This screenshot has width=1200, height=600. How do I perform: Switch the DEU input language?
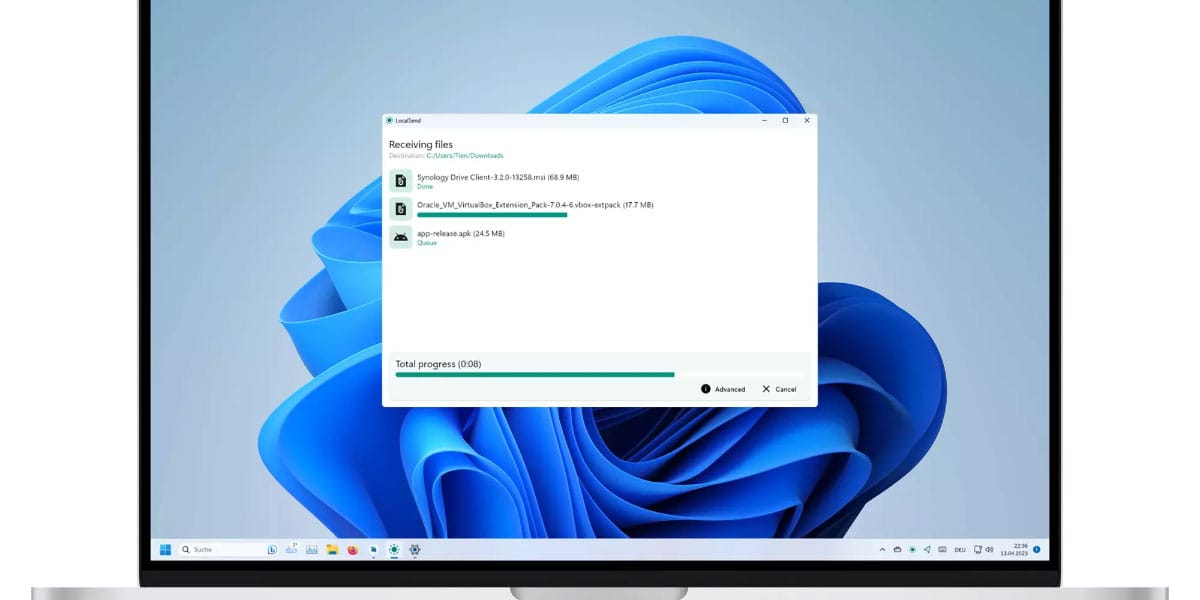coord(960,550)
